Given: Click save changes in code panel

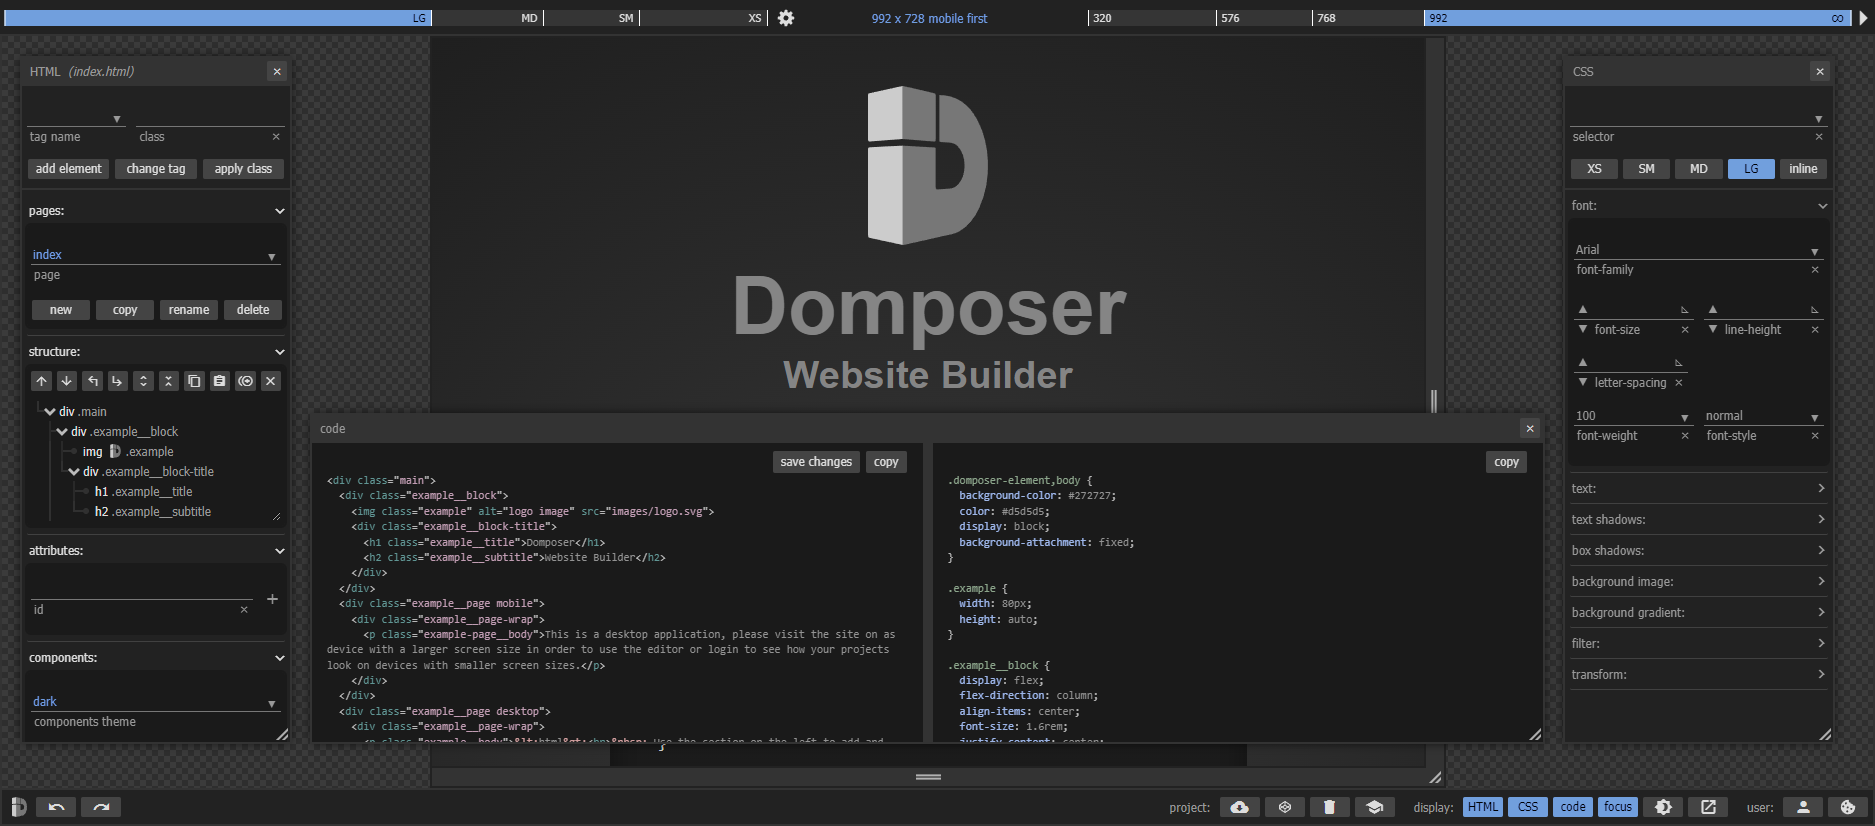Looking at the screenshot, I should pos(816,462).
